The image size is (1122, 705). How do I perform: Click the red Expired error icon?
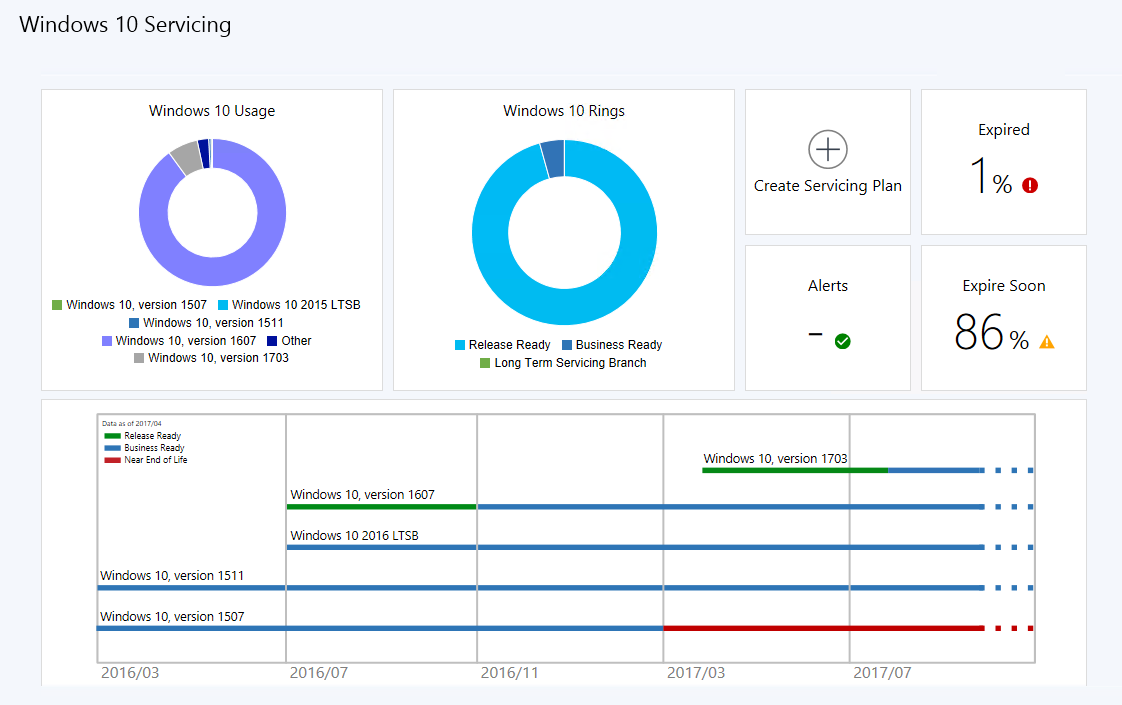1030,185
